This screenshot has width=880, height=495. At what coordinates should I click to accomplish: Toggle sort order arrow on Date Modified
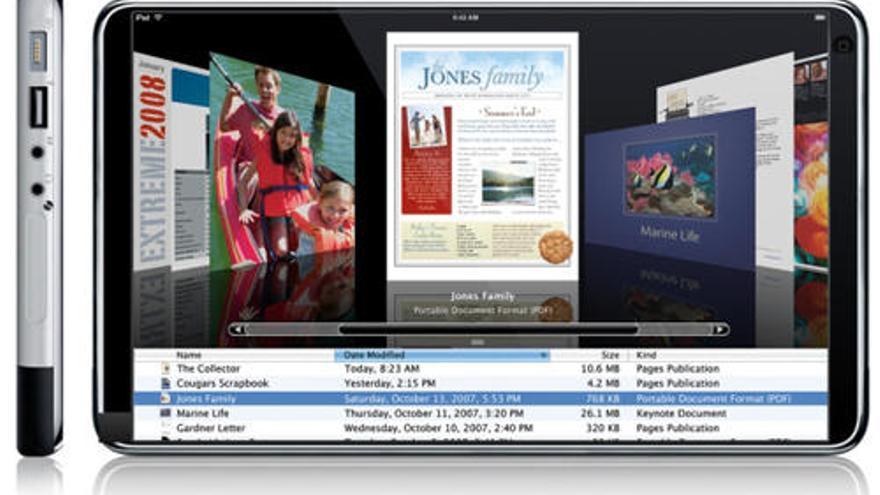(x=543, y=355)
